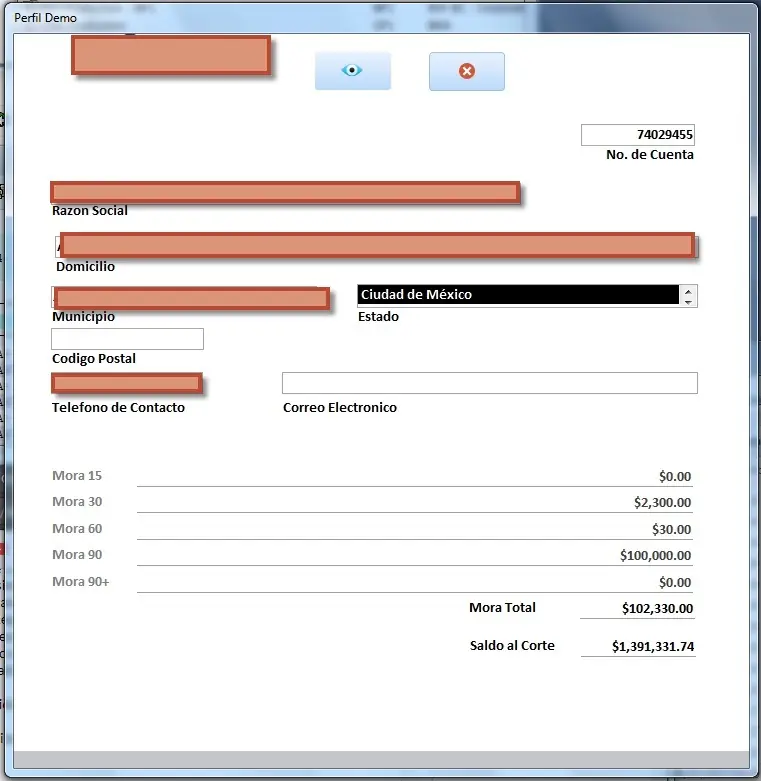Click the Codigo Postal input field
The height and width of the screenshot is (781, 761).
pos(127,339)
